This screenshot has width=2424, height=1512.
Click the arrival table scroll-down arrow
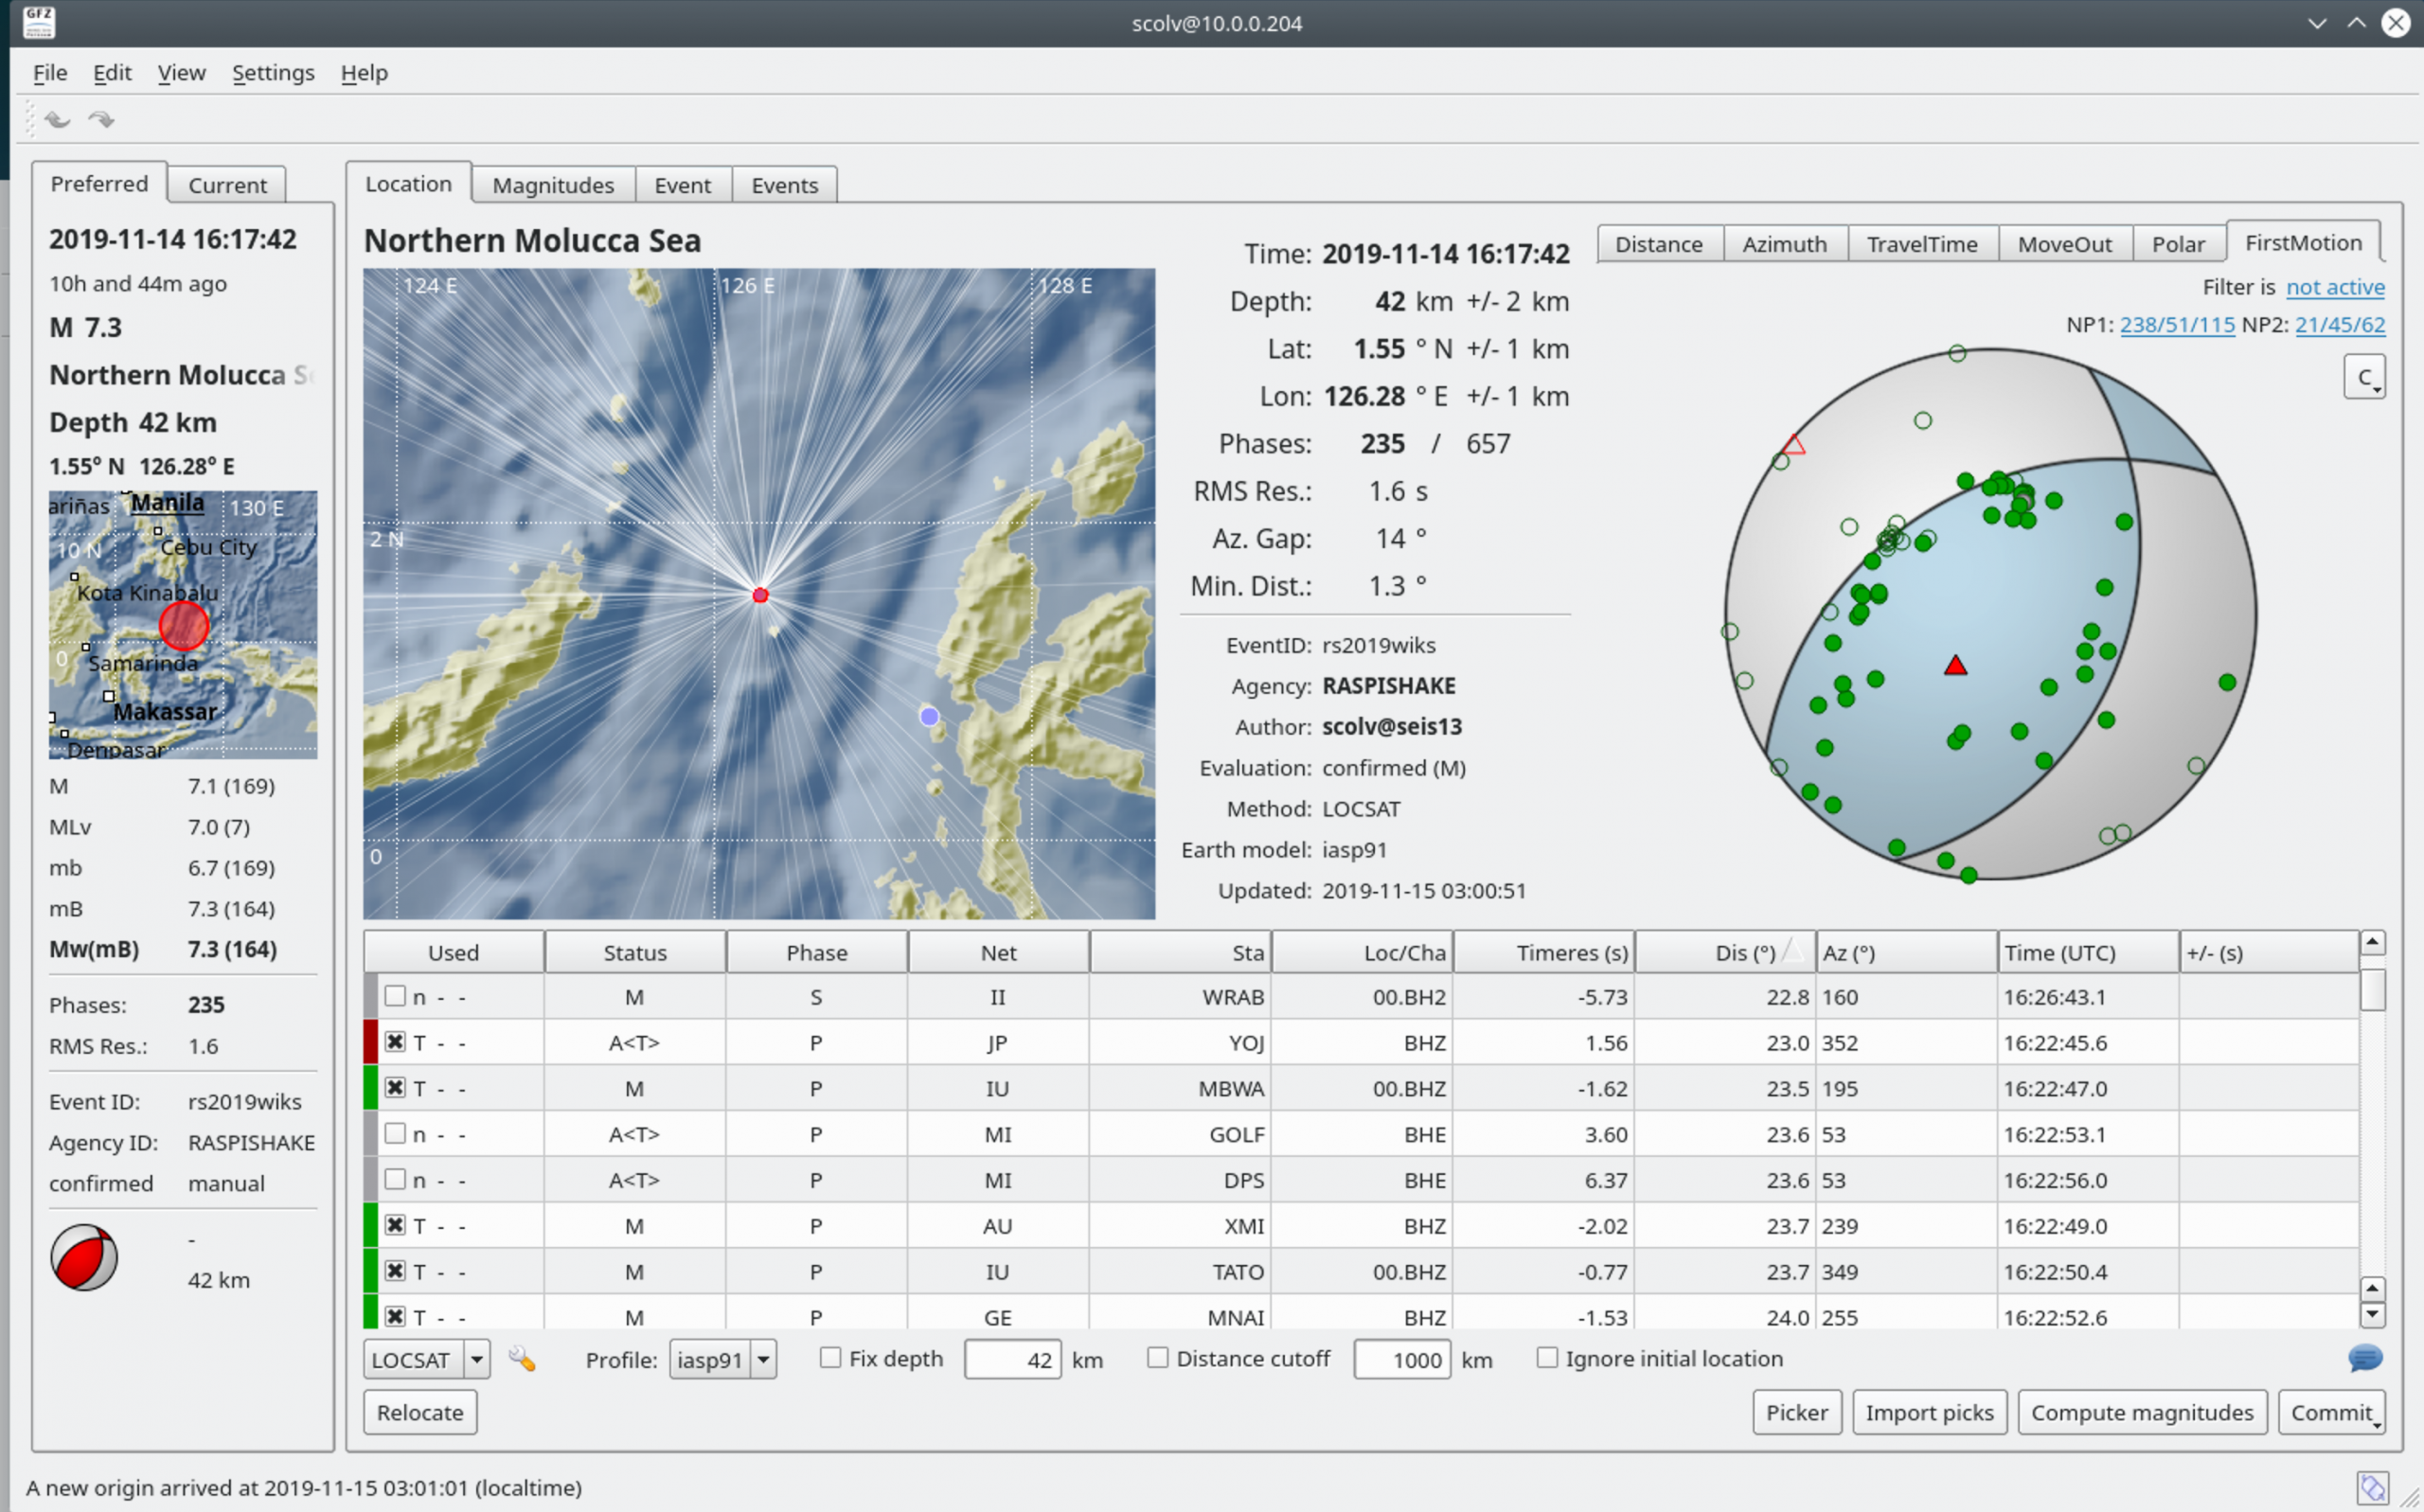[x=2372, y=1315]
